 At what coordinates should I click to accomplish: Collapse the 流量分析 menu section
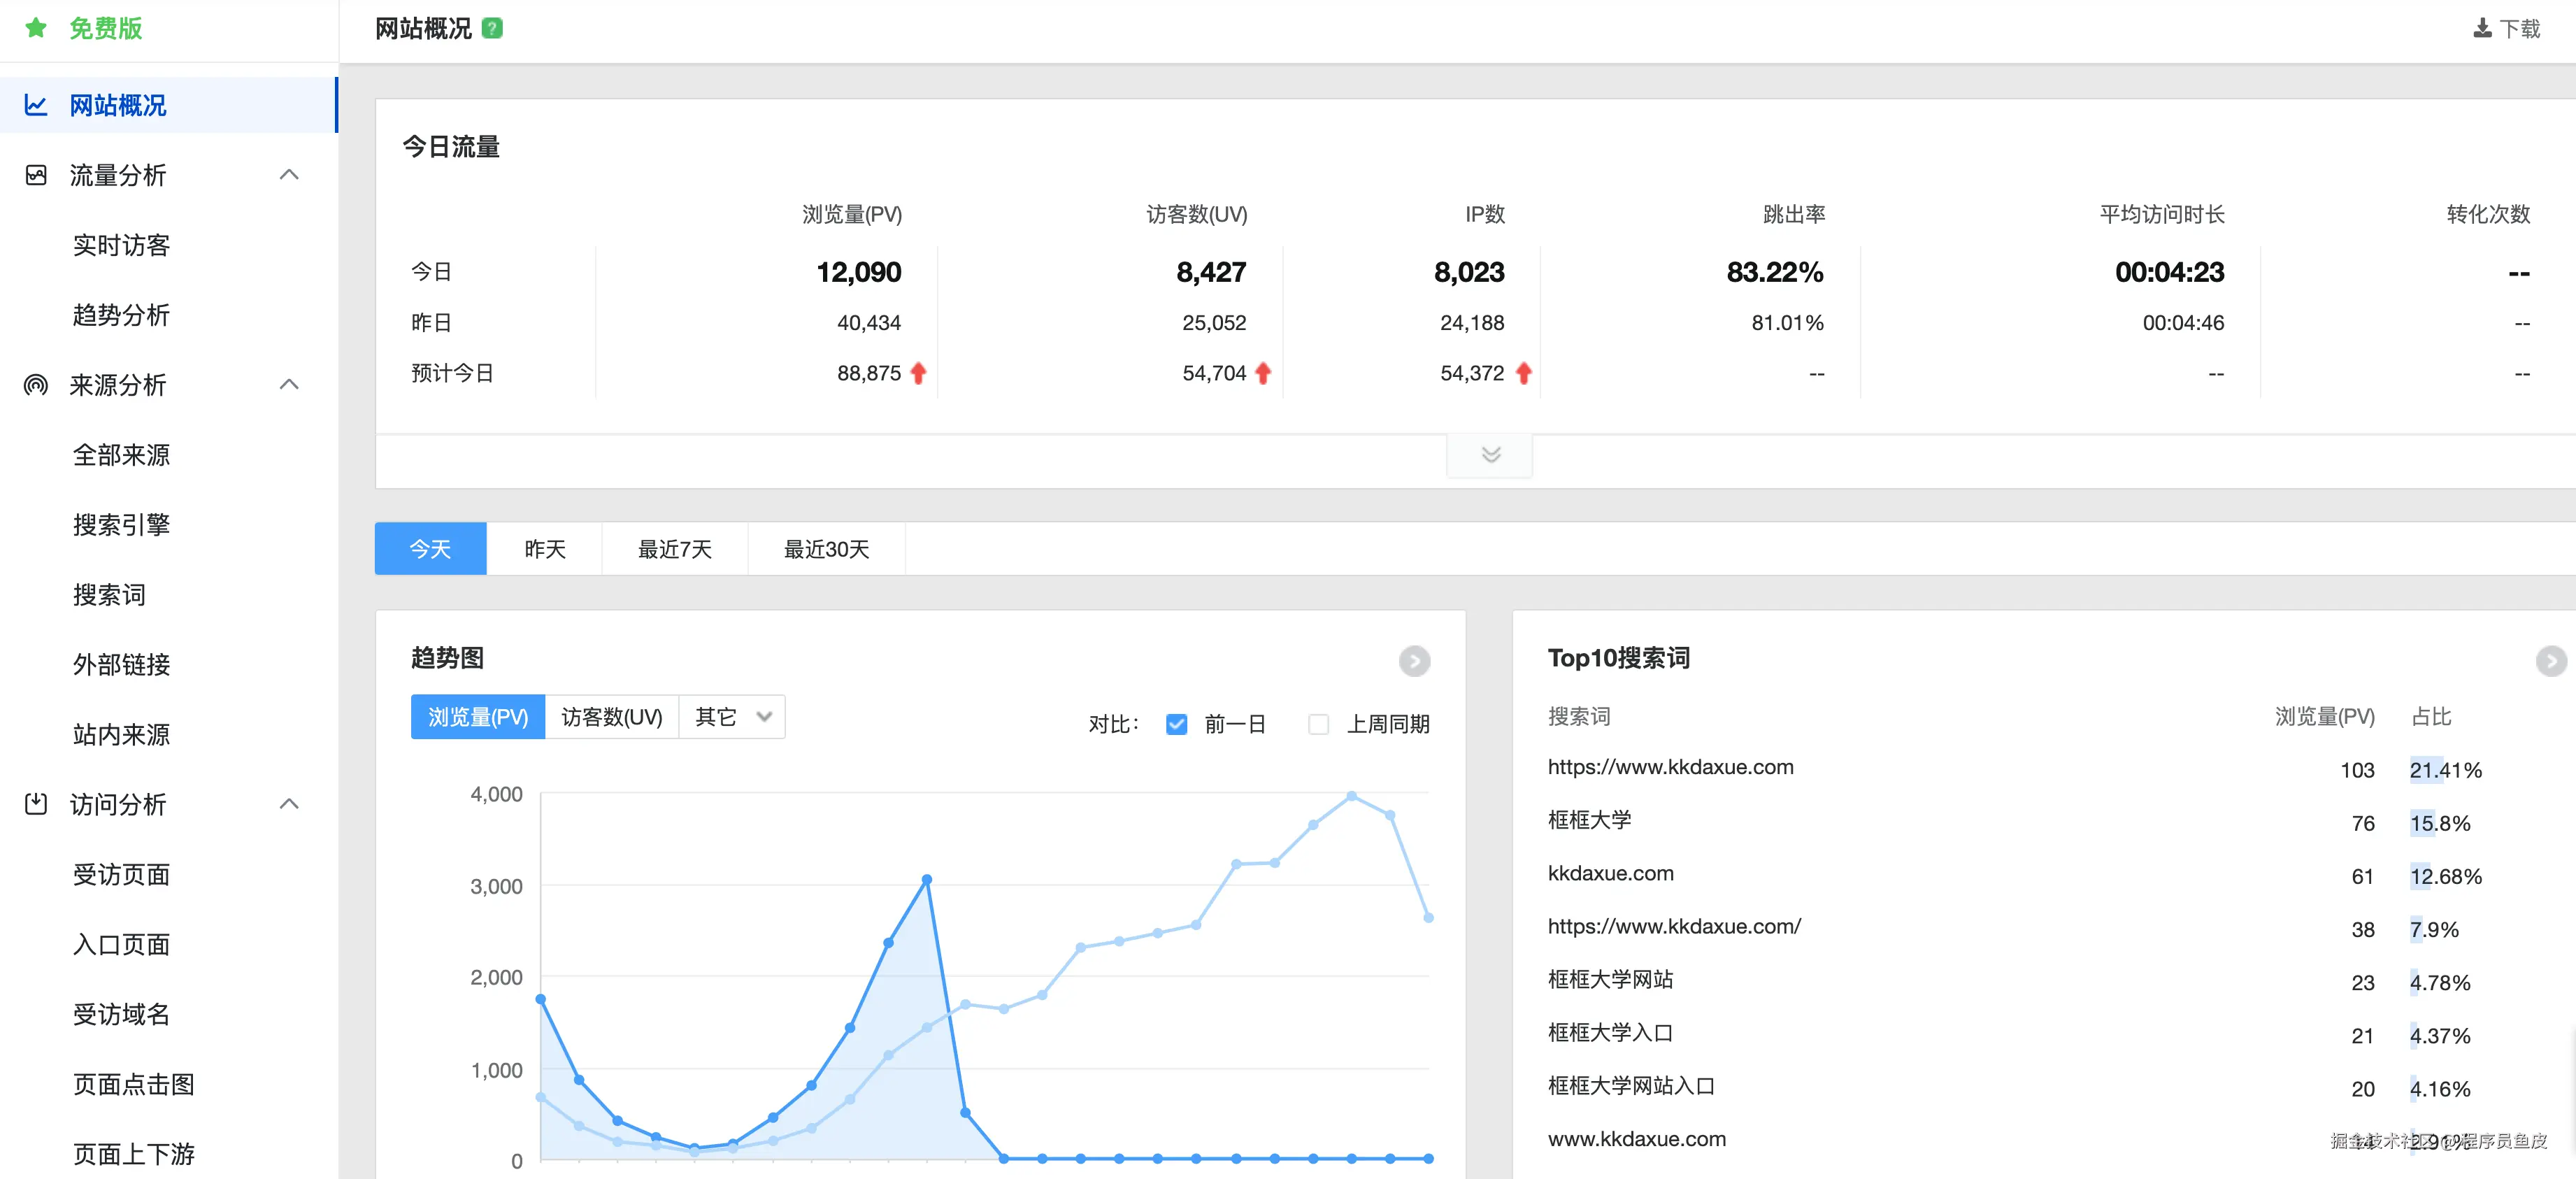coord(289,175)
